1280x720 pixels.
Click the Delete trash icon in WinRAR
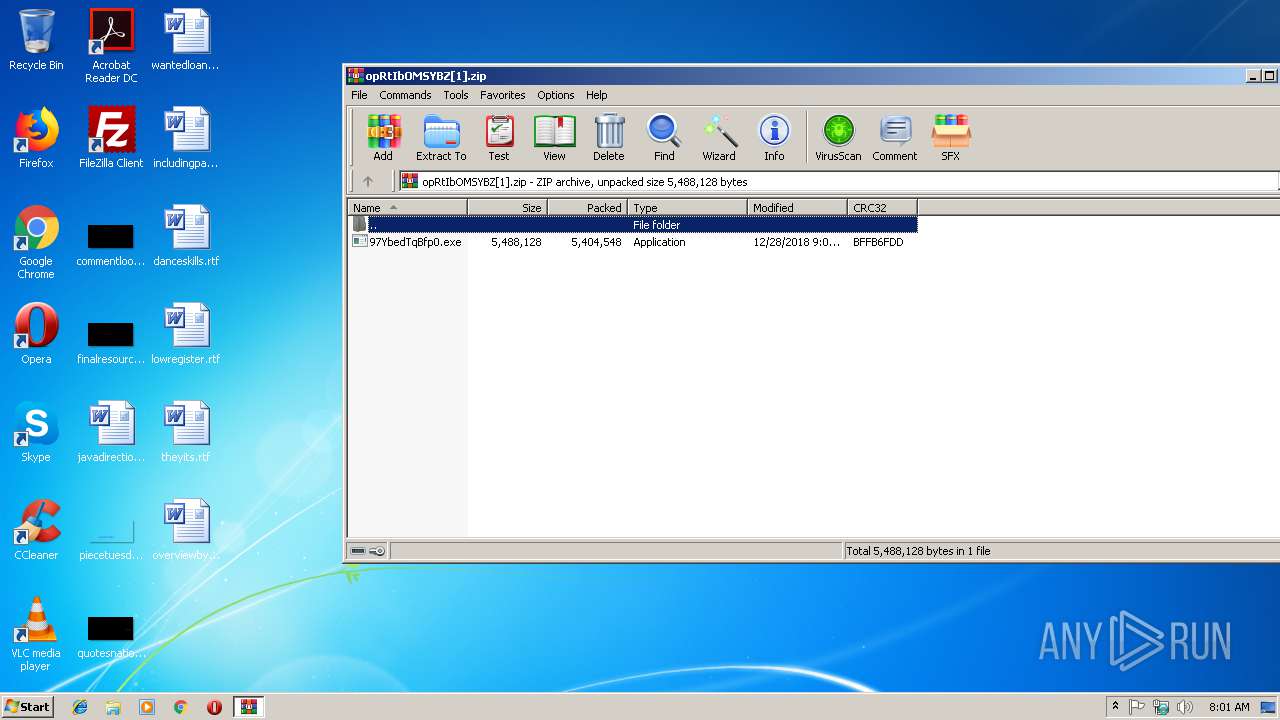[608, 138]
